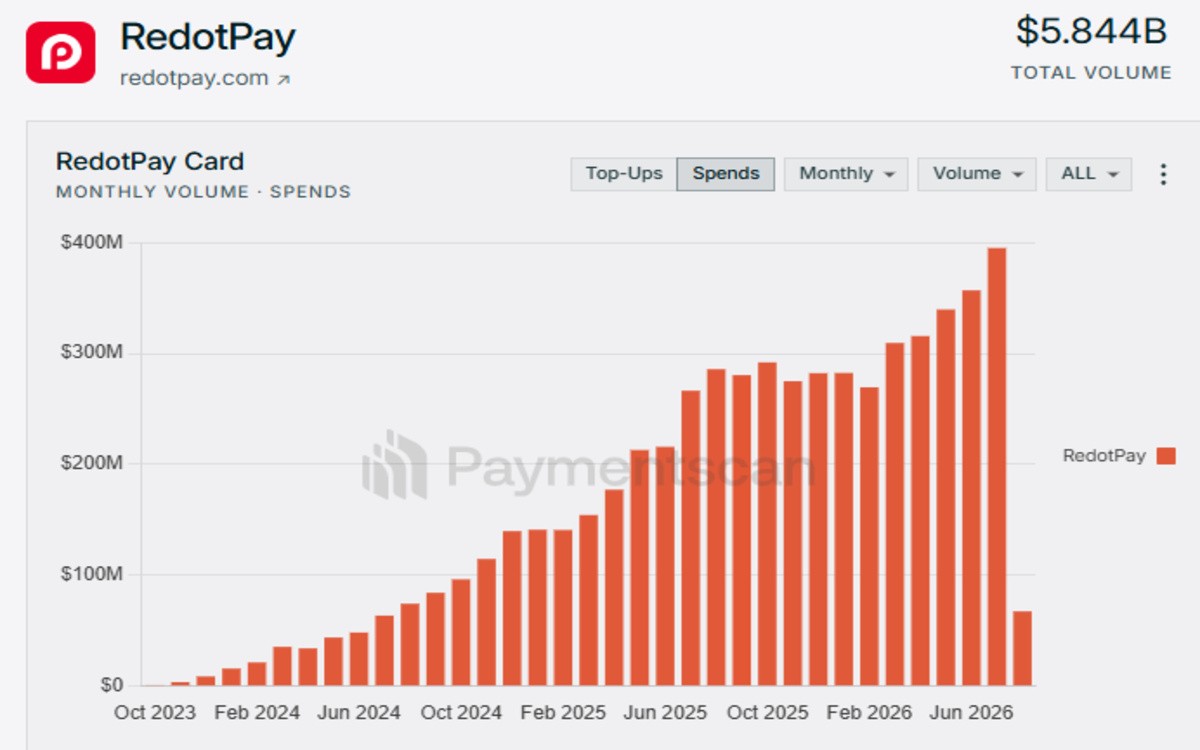Open the Monthly interval dropdown
Image resolution: width=1200 pixels, height=750 pixels.
pyautogui.click(x=846, y=174)
